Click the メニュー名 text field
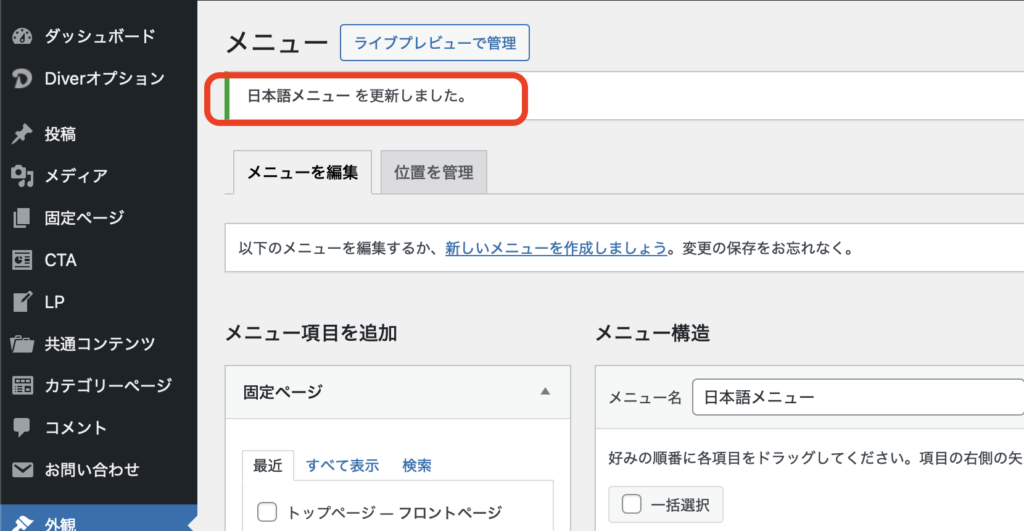The width and height of the screenshot is (1024, 531). click(x=855, y=397)
